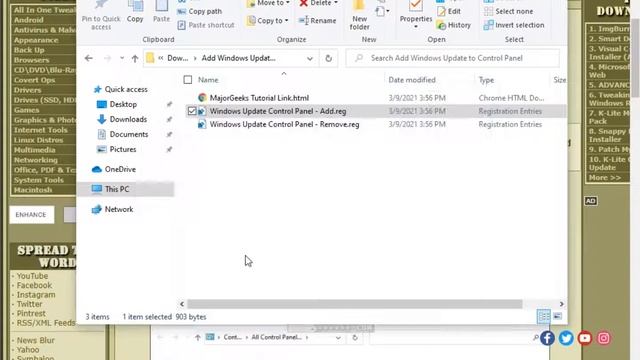This screenshot has height=360, width=640.
Task: Open MajorGeeks Facebook icon
Action: [x=547, y=338]
